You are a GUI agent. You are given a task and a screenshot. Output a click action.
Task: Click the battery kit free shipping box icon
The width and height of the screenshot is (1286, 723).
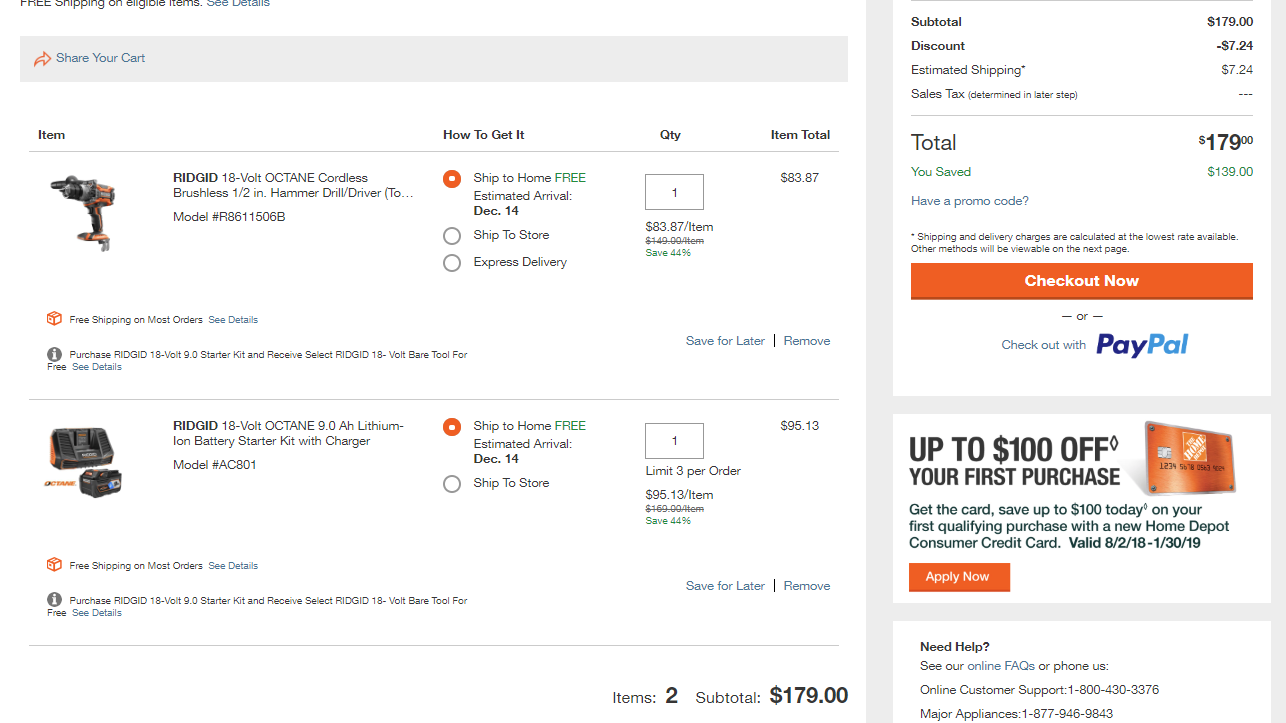pyautogui.click(x=55, y=565)
